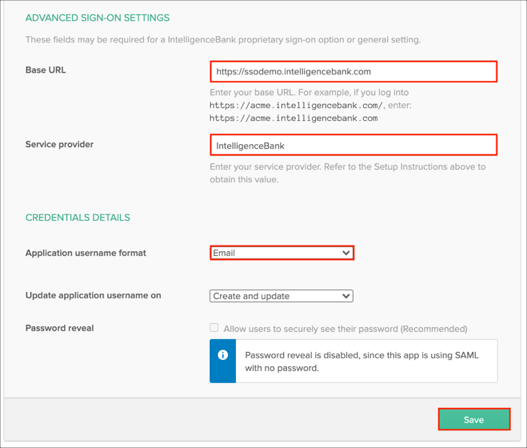Click the Service provider label

(x=59, y=144)
